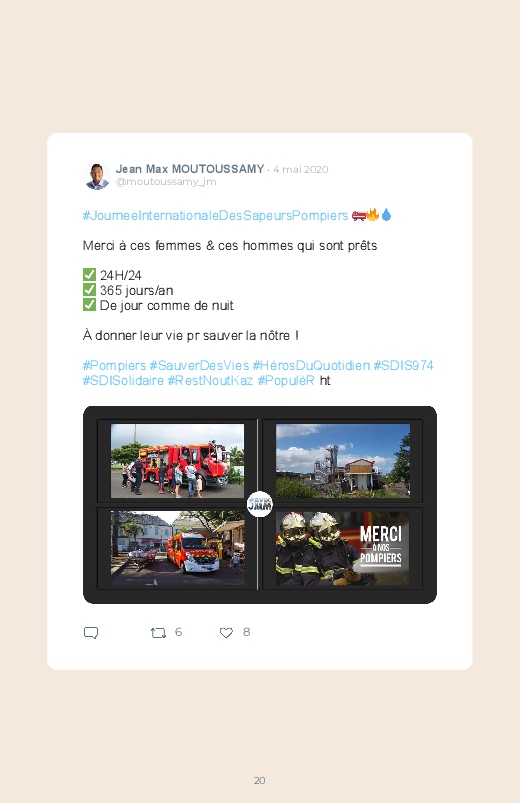Image resolution: width=520 pixels, height=803 pixels.
Task: Click the flame emoji
Action: pos(373,215)
